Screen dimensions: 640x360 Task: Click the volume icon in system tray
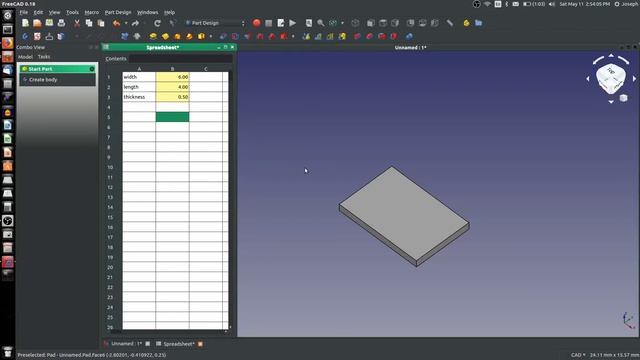(x=552, y=4)
